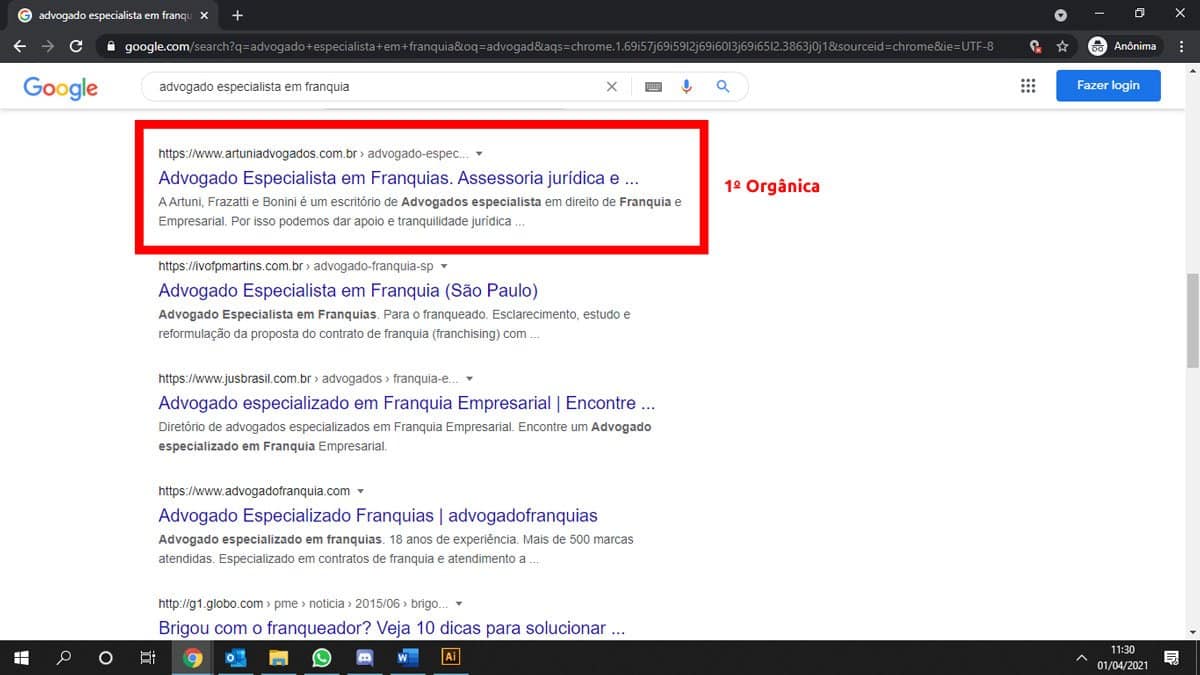Open 'Advogado Especialista em Franquias. Assessoria jurídica' result

coord(398,178)
